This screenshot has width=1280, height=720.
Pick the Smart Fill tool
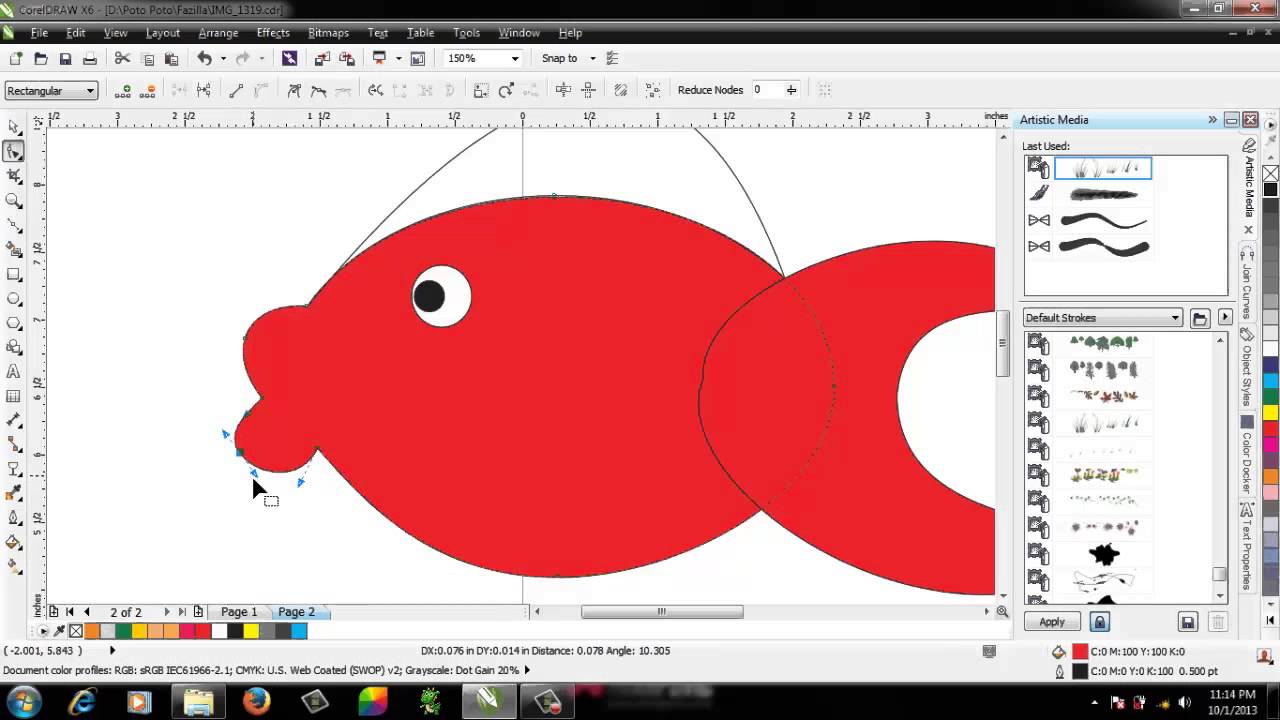pos(14,250)
